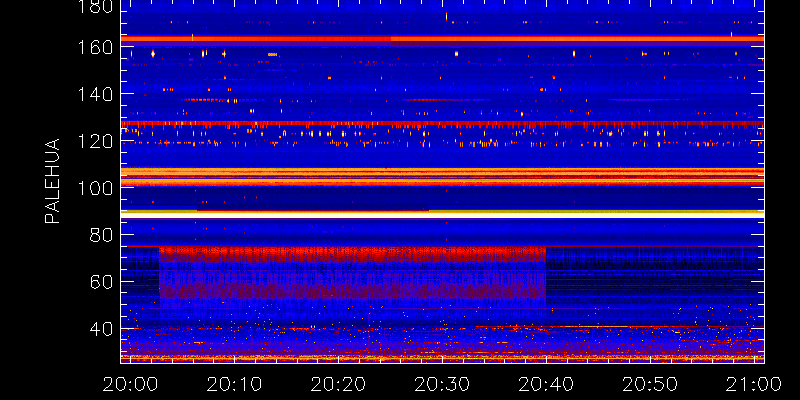Click the PALEHUA axis label

(53, 181)
